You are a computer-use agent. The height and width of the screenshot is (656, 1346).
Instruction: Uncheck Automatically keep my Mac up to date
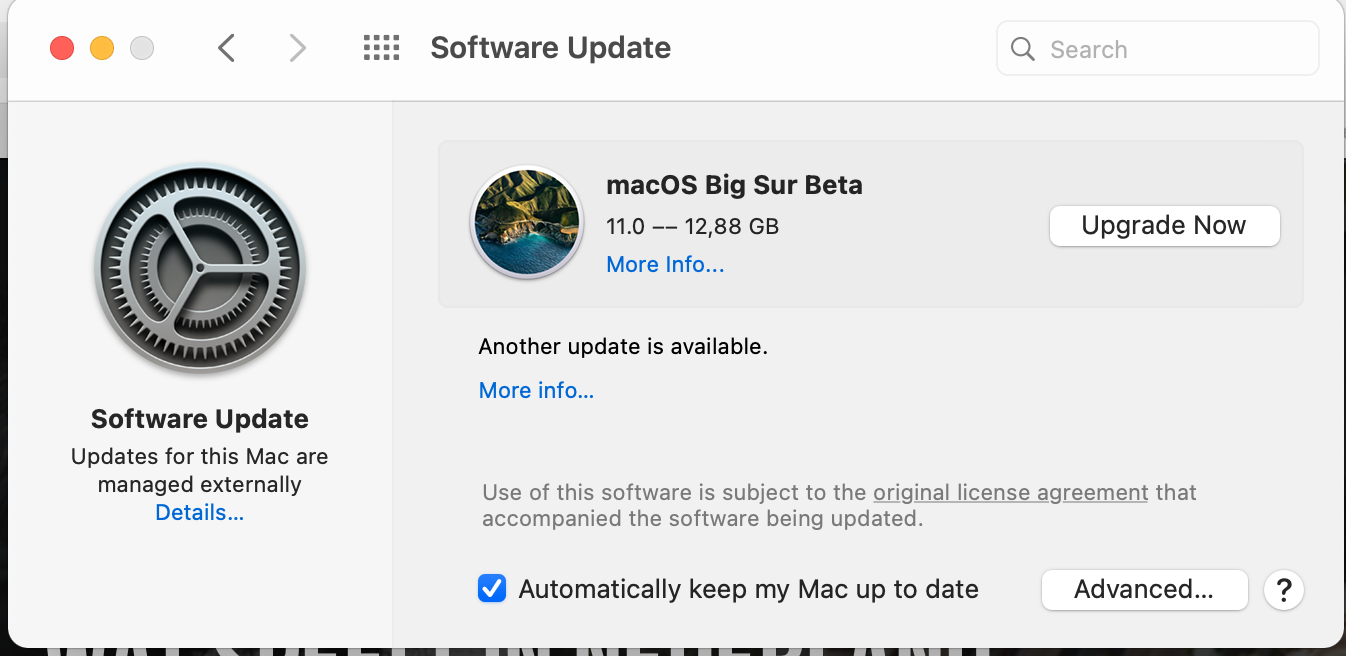[x=492, y=588]
